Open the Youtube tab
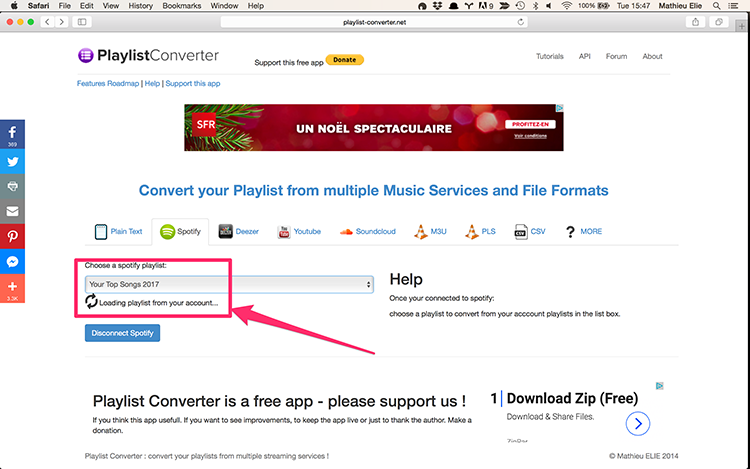 (x=299, y=231)
